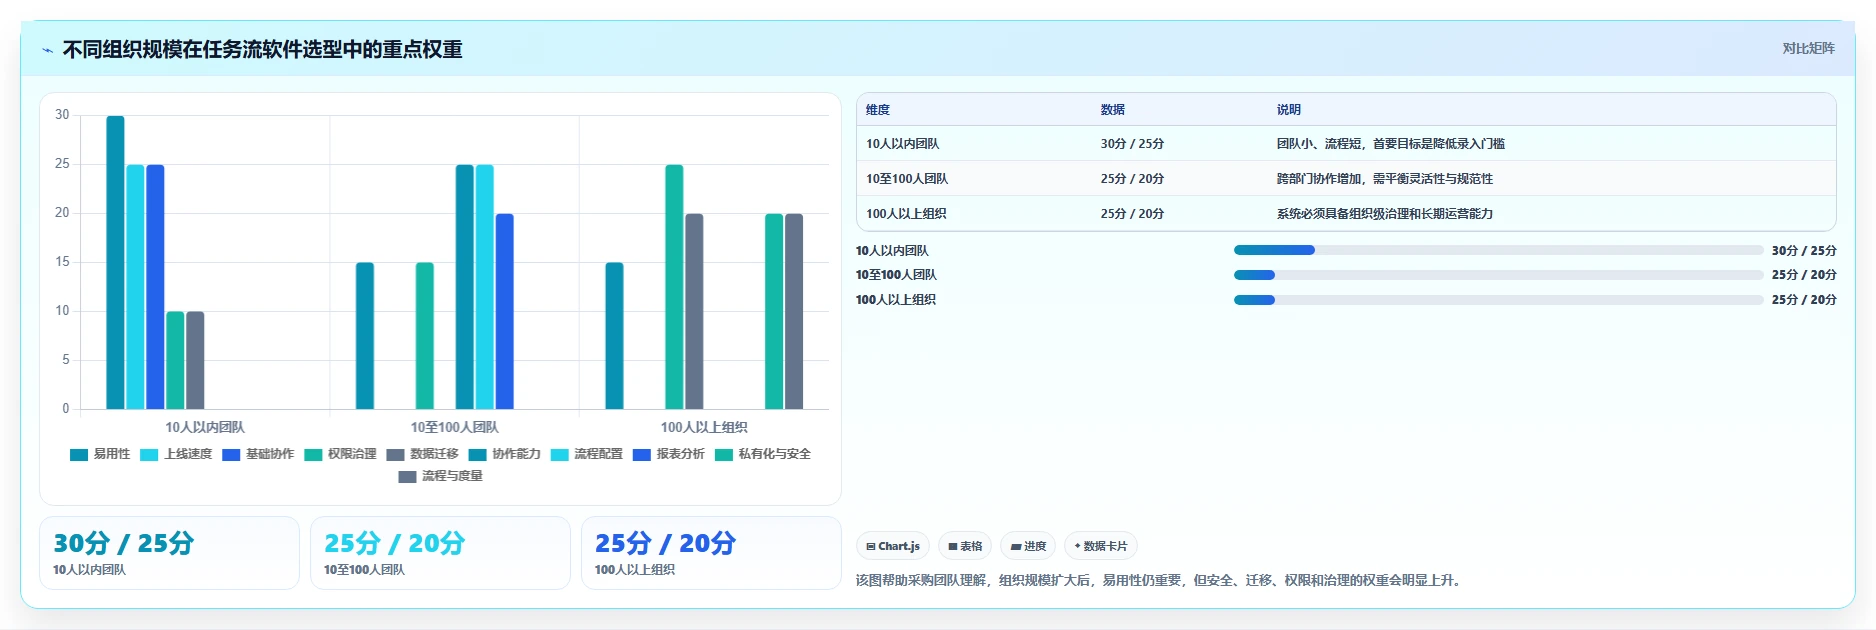The width and height of the screenshot is (1876, 630).
Task: Click the 100人以上组织 progress bar
Action: click(1498, 300)
